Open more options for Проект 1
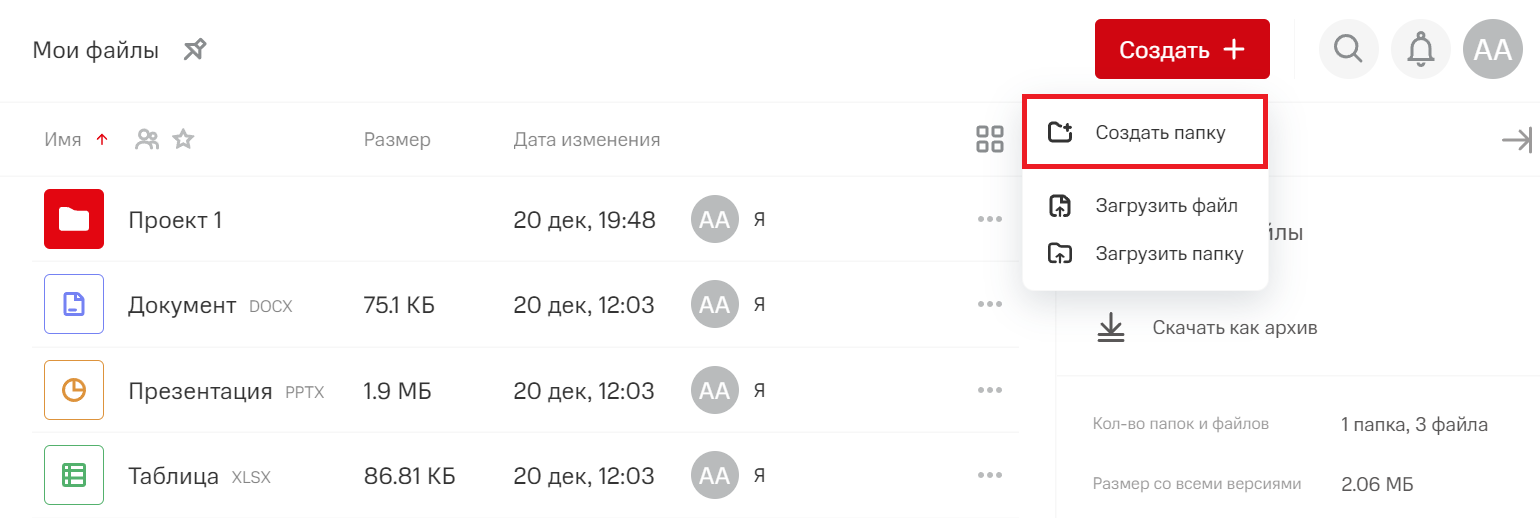 pos(990,219)
